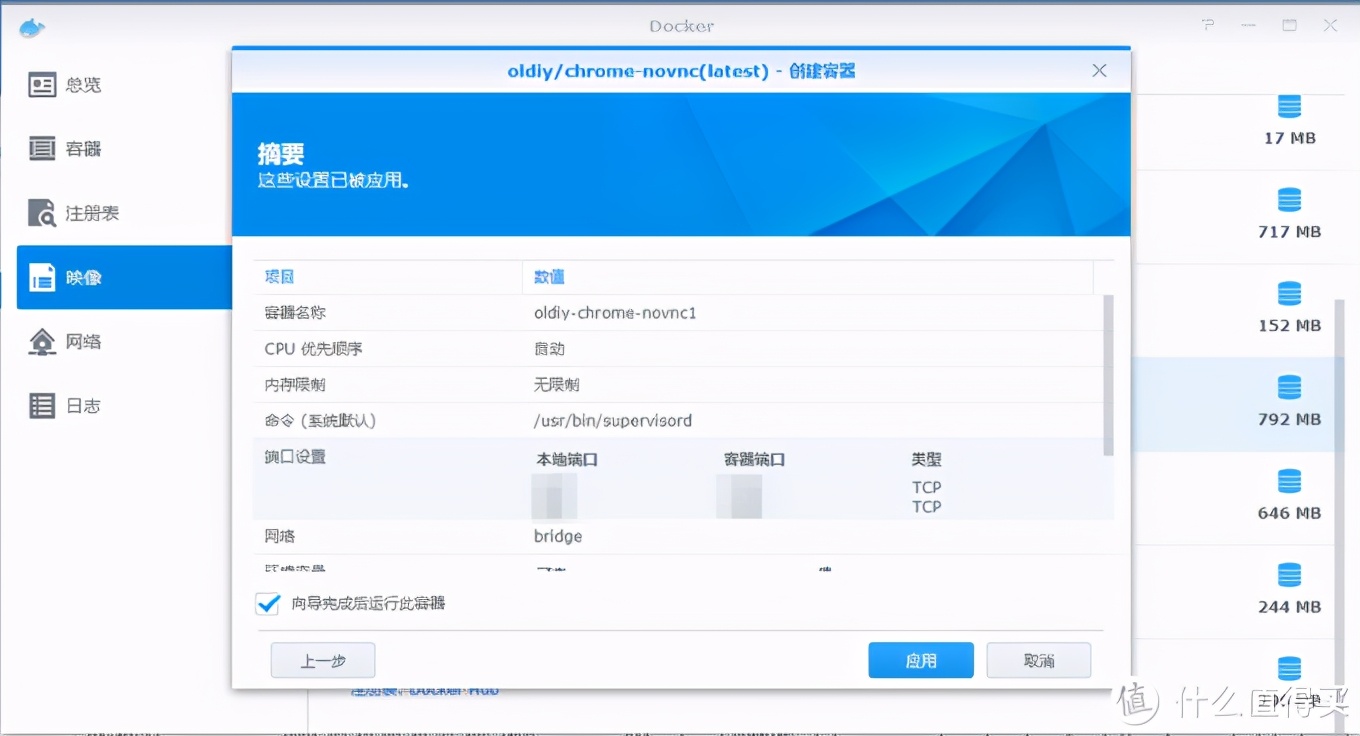The width and height of the screenshot is (1360, 736).
Task: Click the 端口设置 row label
Action: tap(295, 457)
